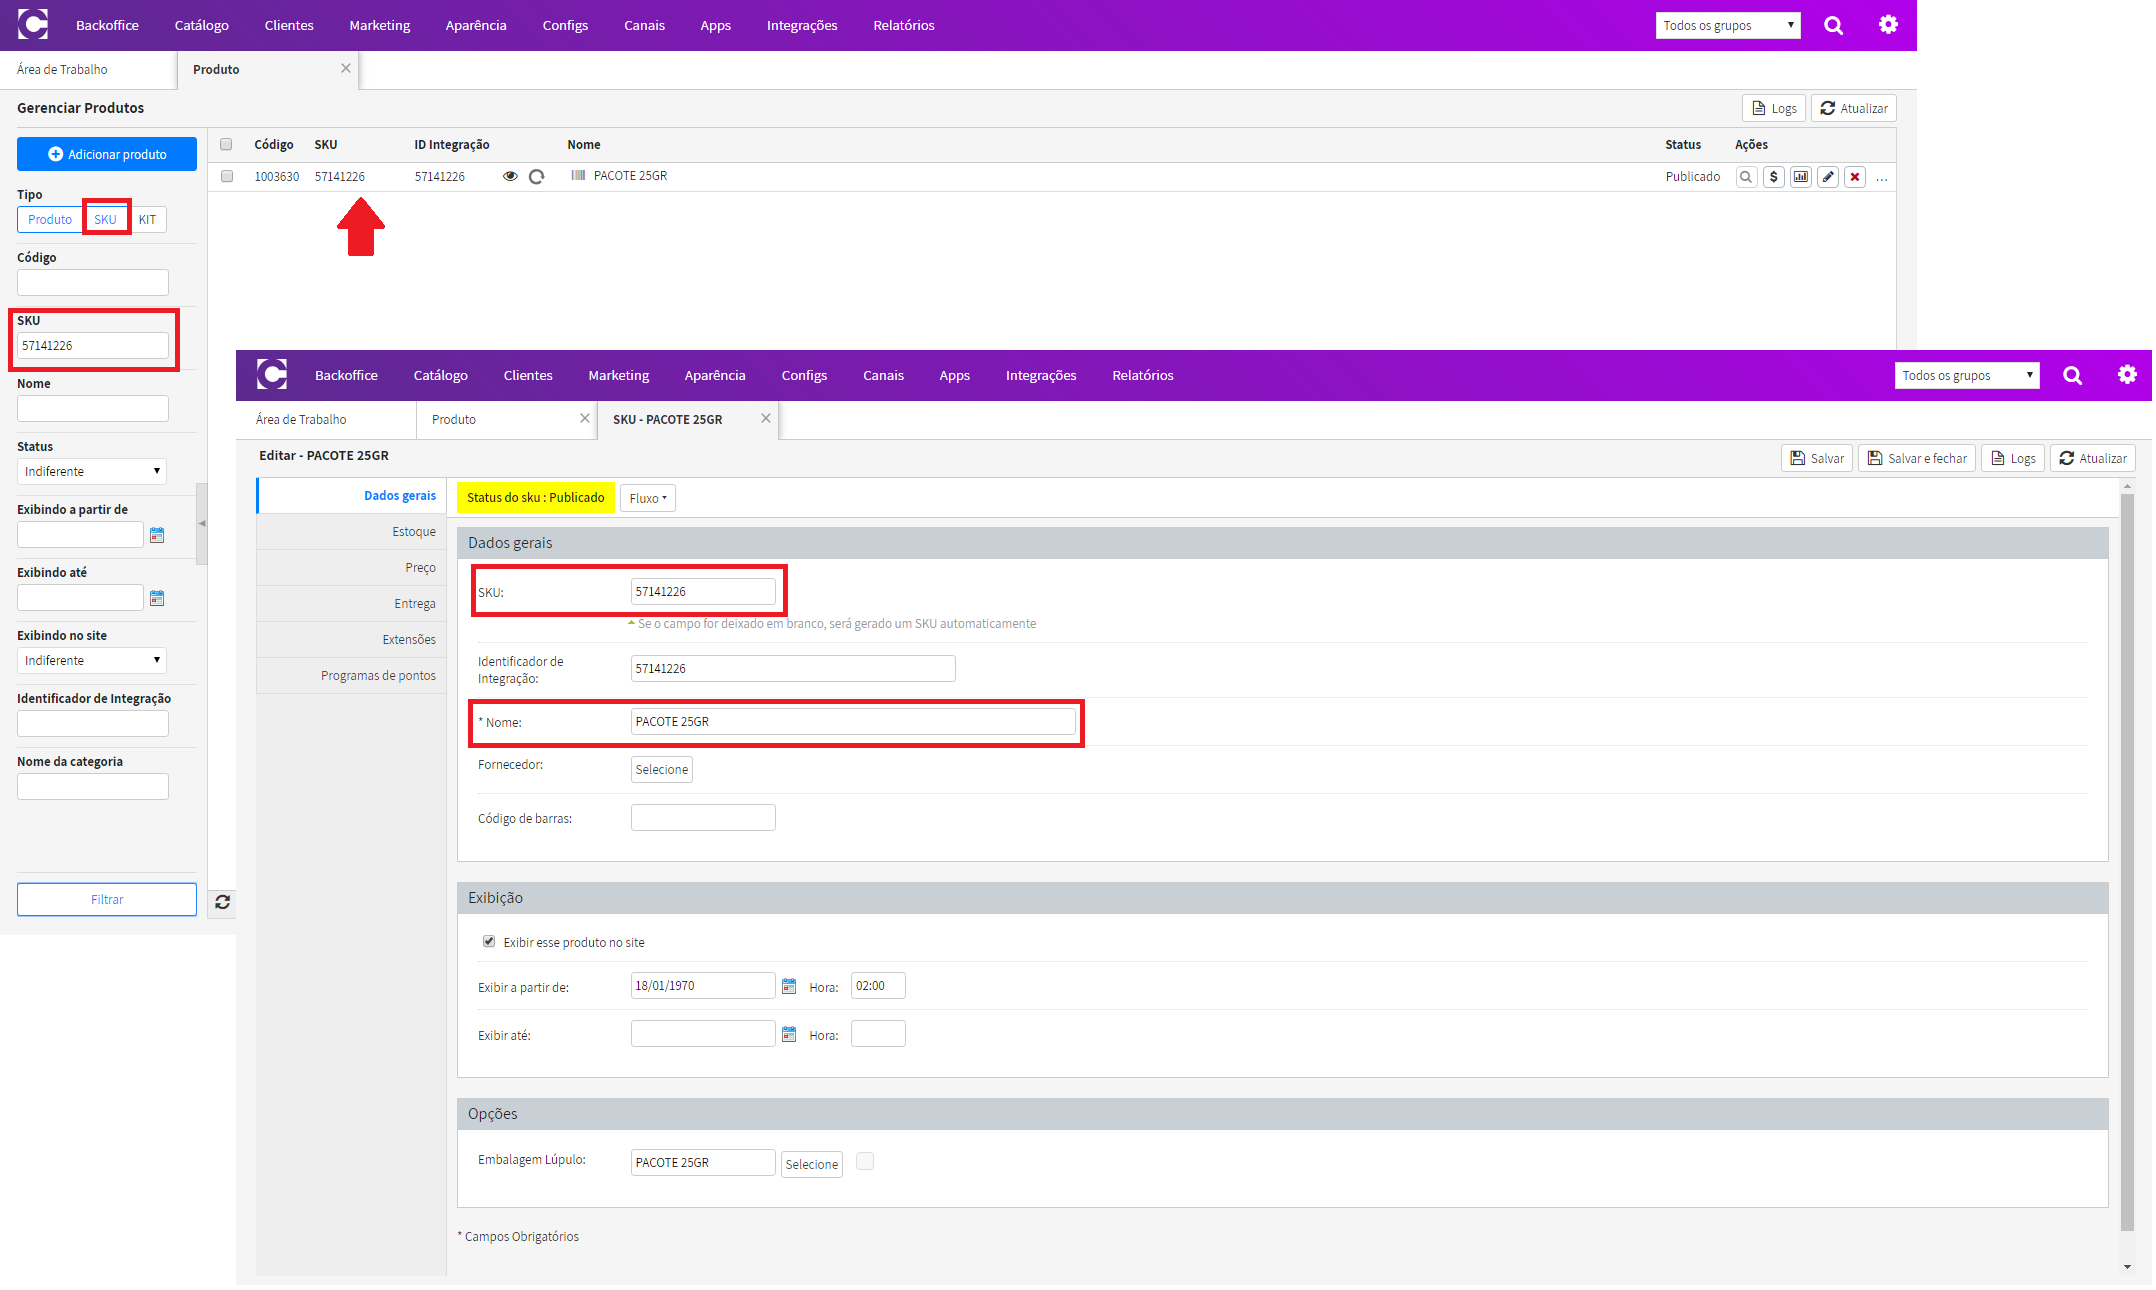Toggle the select-all checkbox in table header
The height and width of the screenshot is (1290, 2156).
point(226,144)
